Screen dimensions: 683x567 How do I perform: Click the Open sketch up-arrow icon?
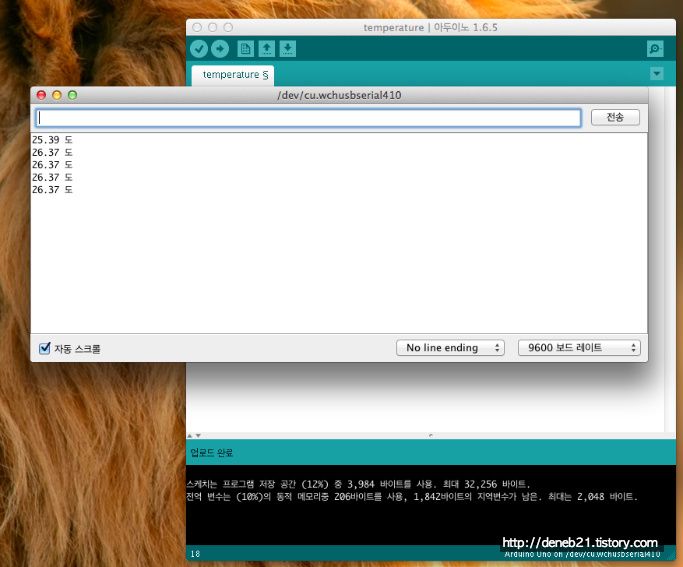(x=267, y=49)
